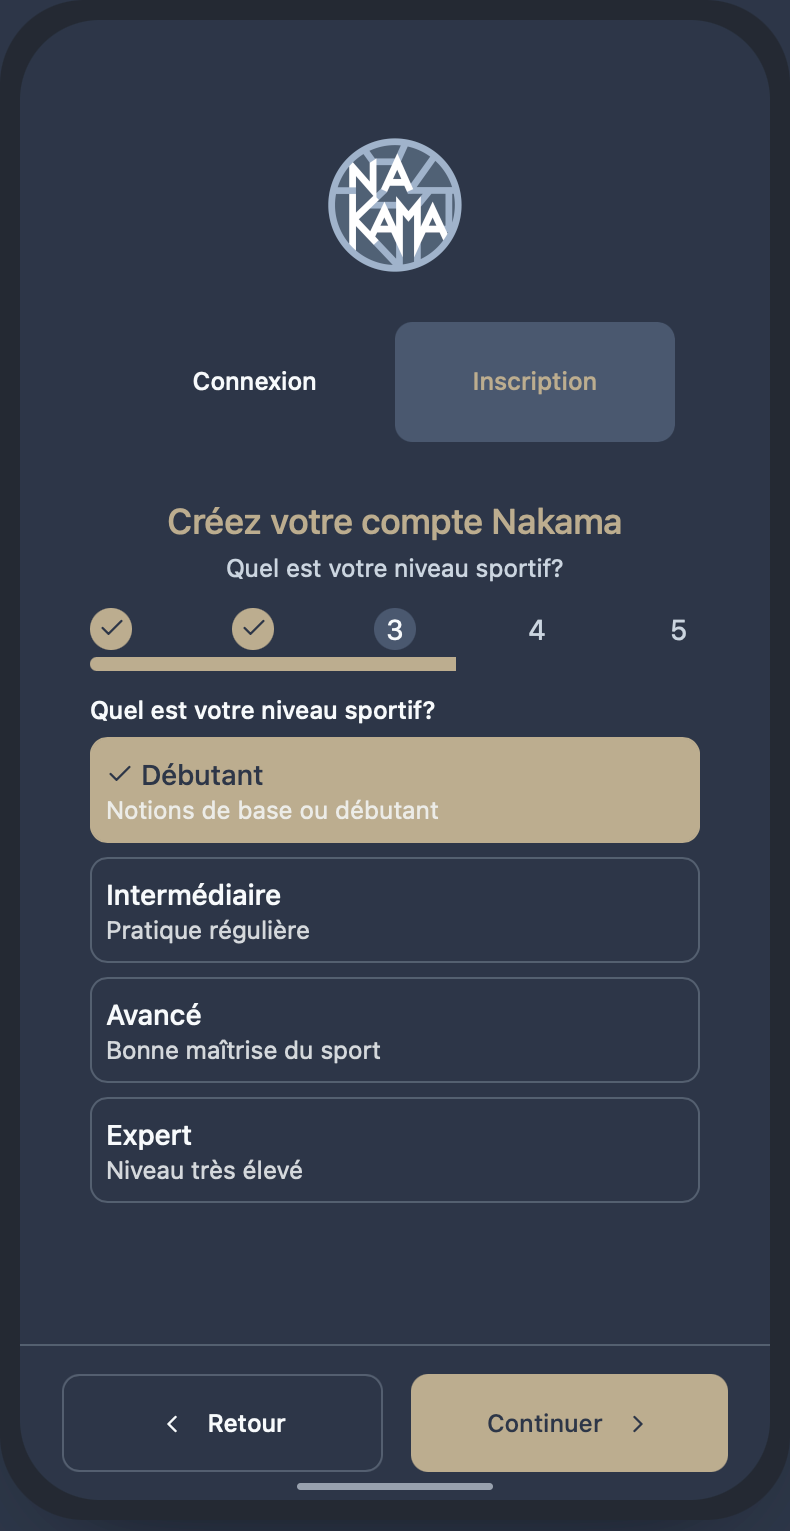Viewport: 790px width, 1531px height.
Task: Open the Inscription tab
Action: (535, 381)
